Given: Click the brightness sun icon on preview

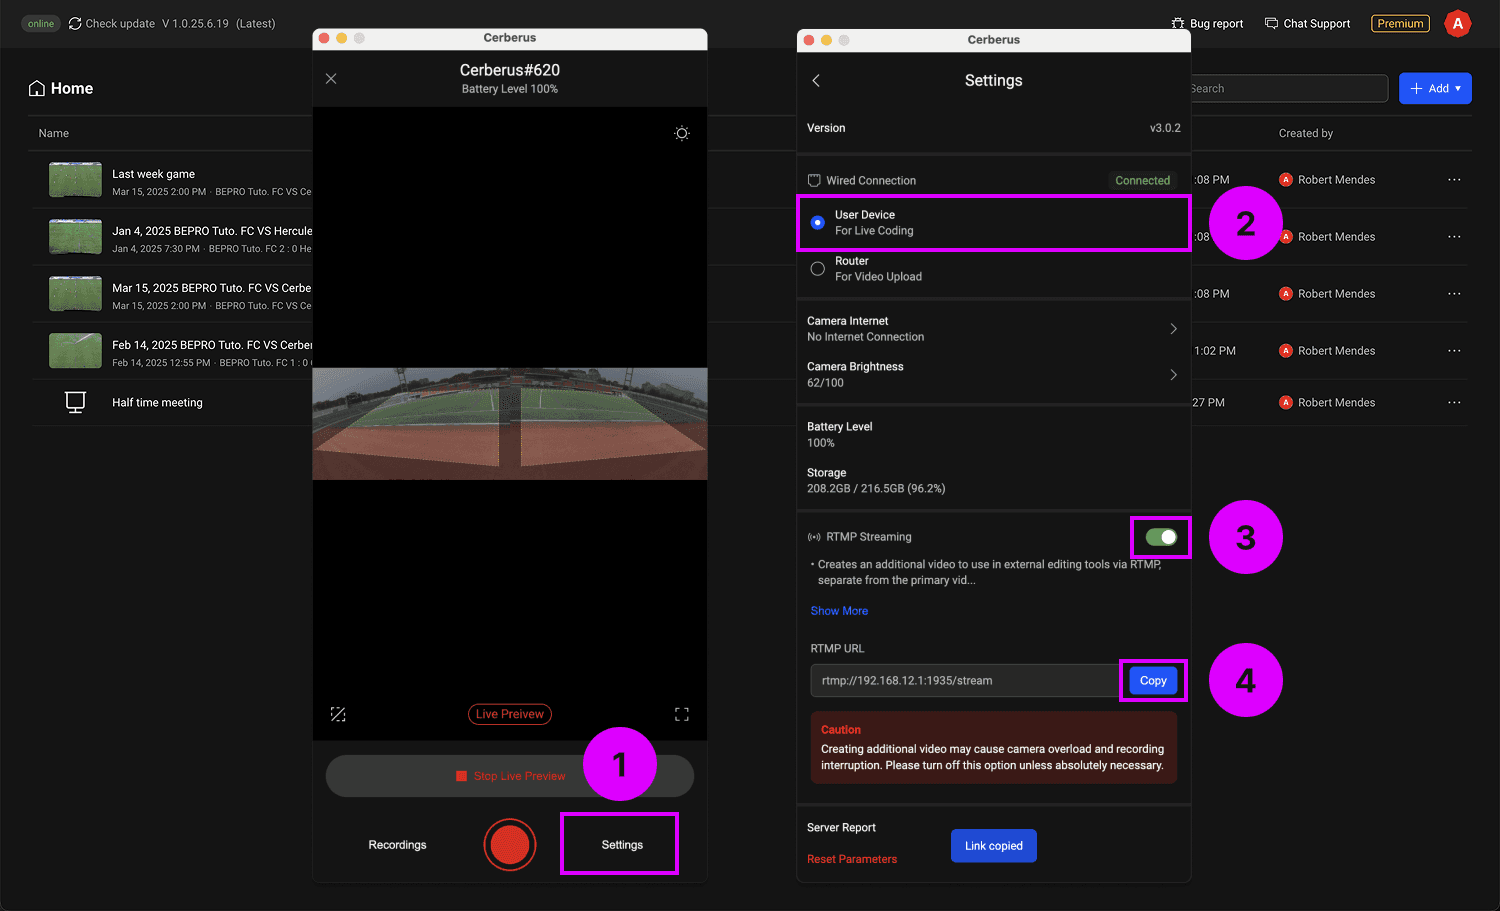Looking at the screenshot, I should pos(682,133).
